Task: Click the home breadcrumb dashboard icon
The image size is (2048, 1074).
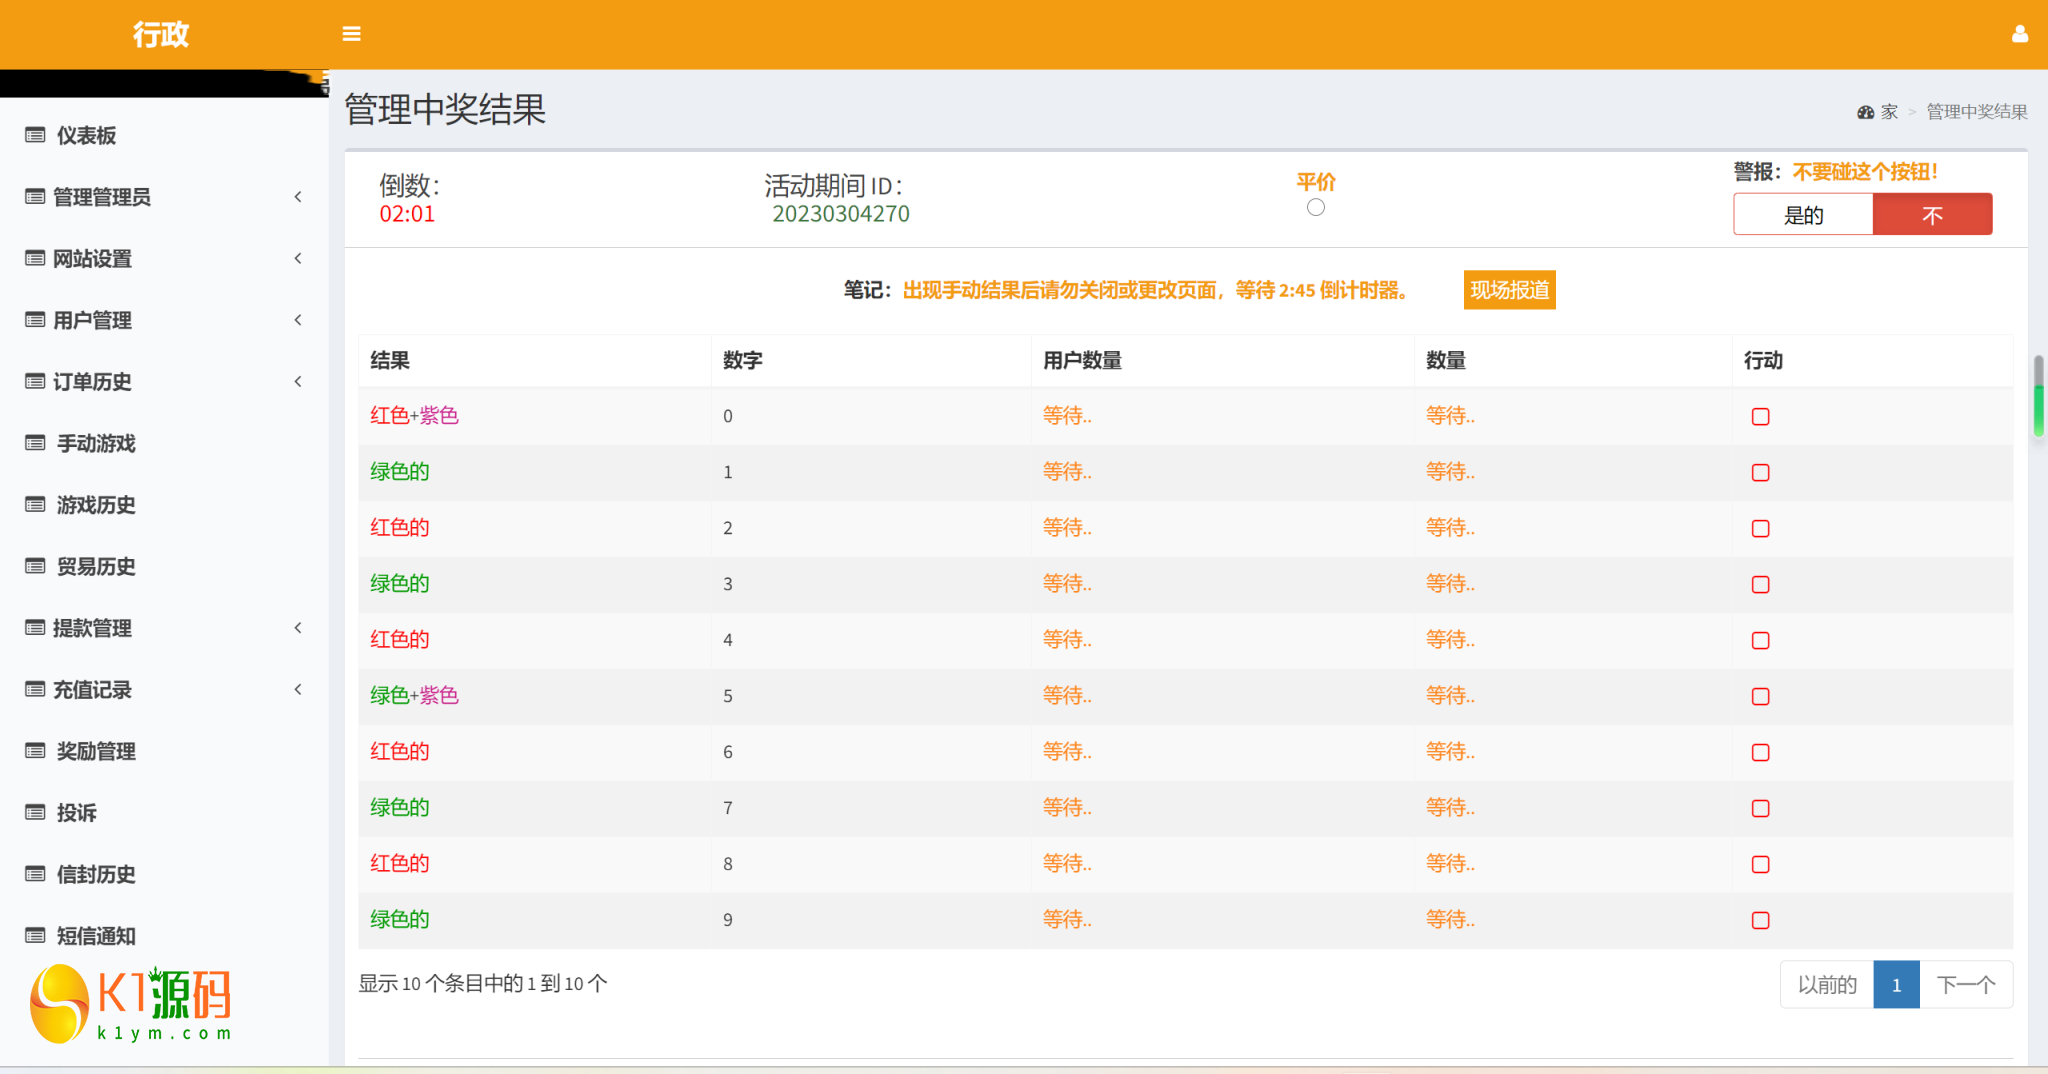Action: (x=1865, y=112)
